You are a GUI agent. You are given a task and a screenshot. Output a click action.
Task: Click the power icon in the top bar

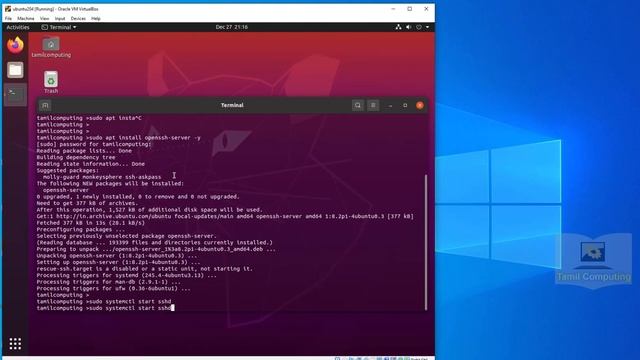tap(419, 27)
